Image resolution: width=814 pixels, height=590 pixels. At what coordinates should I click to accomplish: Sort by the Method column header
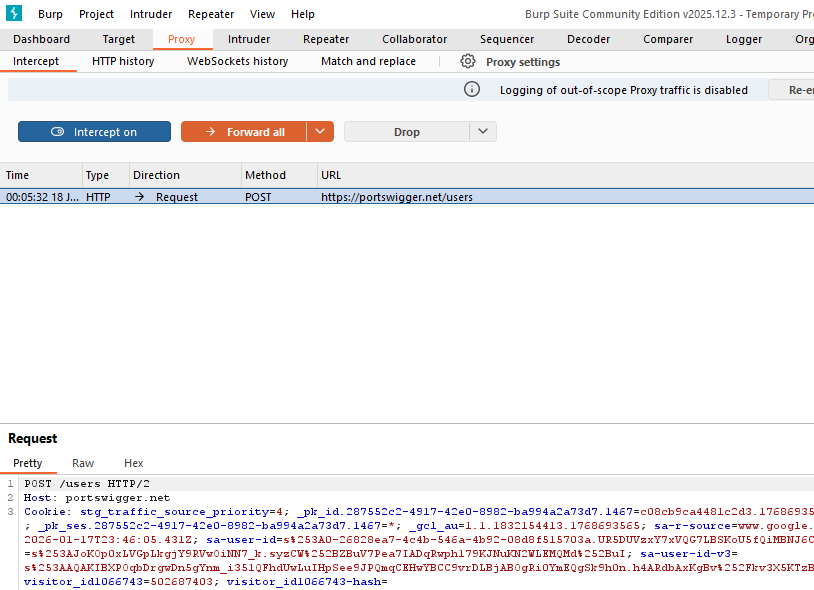279,175
